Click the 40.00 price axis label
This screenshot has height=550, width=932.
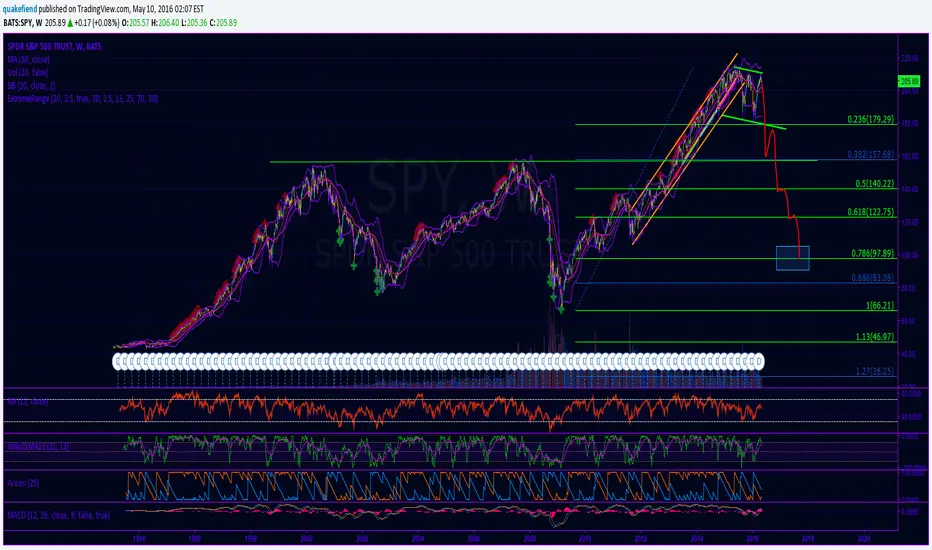point(909,354)
